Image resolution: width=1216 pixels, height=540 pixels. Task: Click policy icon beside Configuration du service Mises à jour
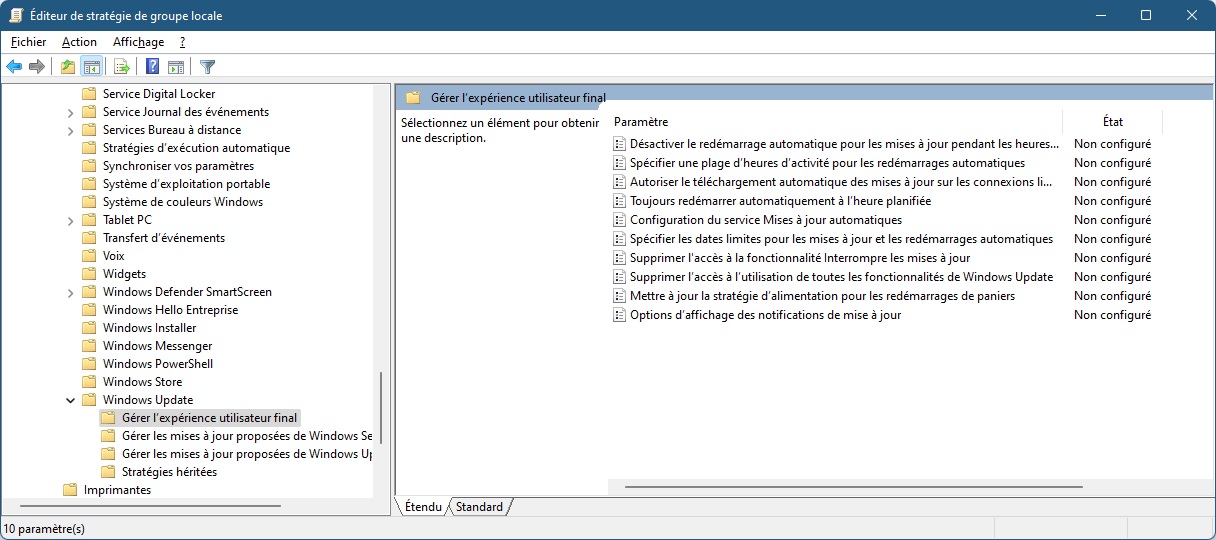coord(619,220)
